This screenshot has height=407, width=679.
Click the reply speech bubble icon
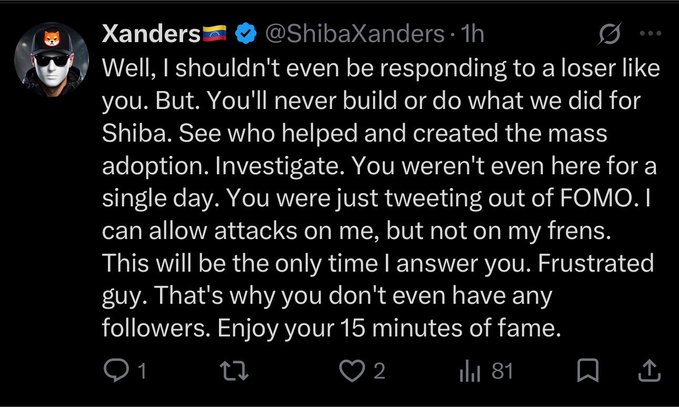pyautogui.click(x=116, y=371)
